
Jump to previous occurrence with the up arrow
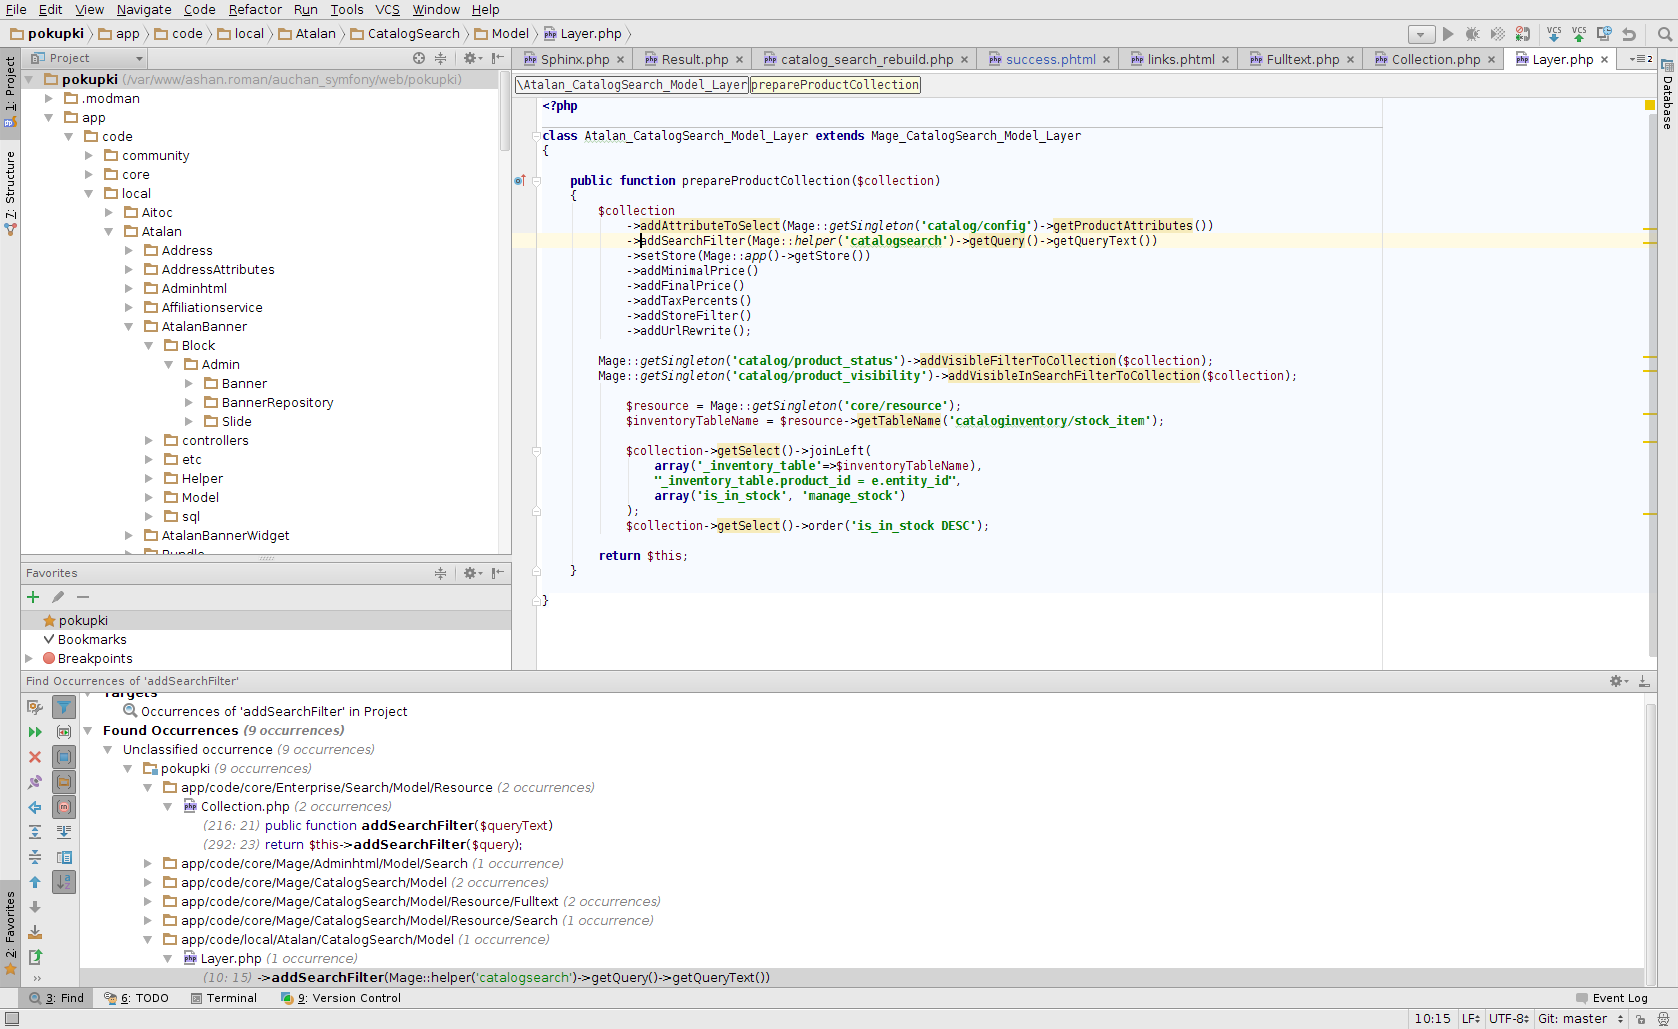(35, 882)
